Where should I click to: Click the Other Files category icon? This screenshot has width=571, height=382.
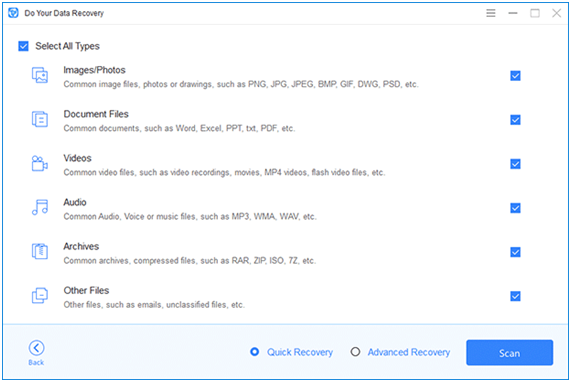click(x=40, y=295)
